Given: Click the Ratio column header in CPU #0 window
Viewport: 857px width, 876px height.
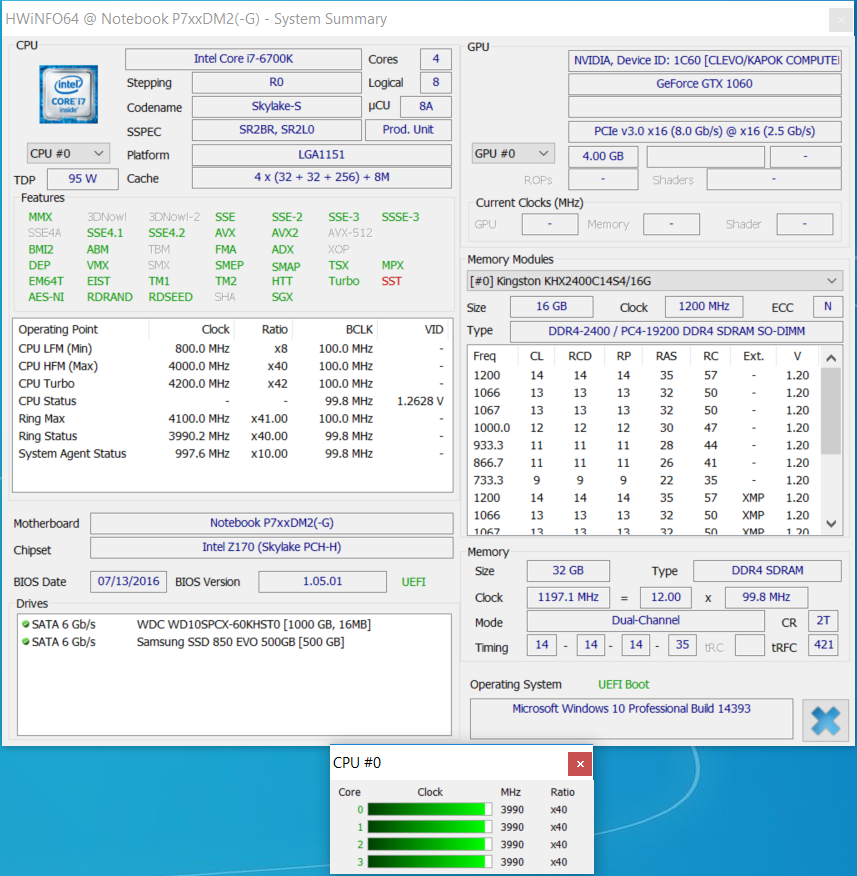Looking at the screenshot, I should [562, 792].
